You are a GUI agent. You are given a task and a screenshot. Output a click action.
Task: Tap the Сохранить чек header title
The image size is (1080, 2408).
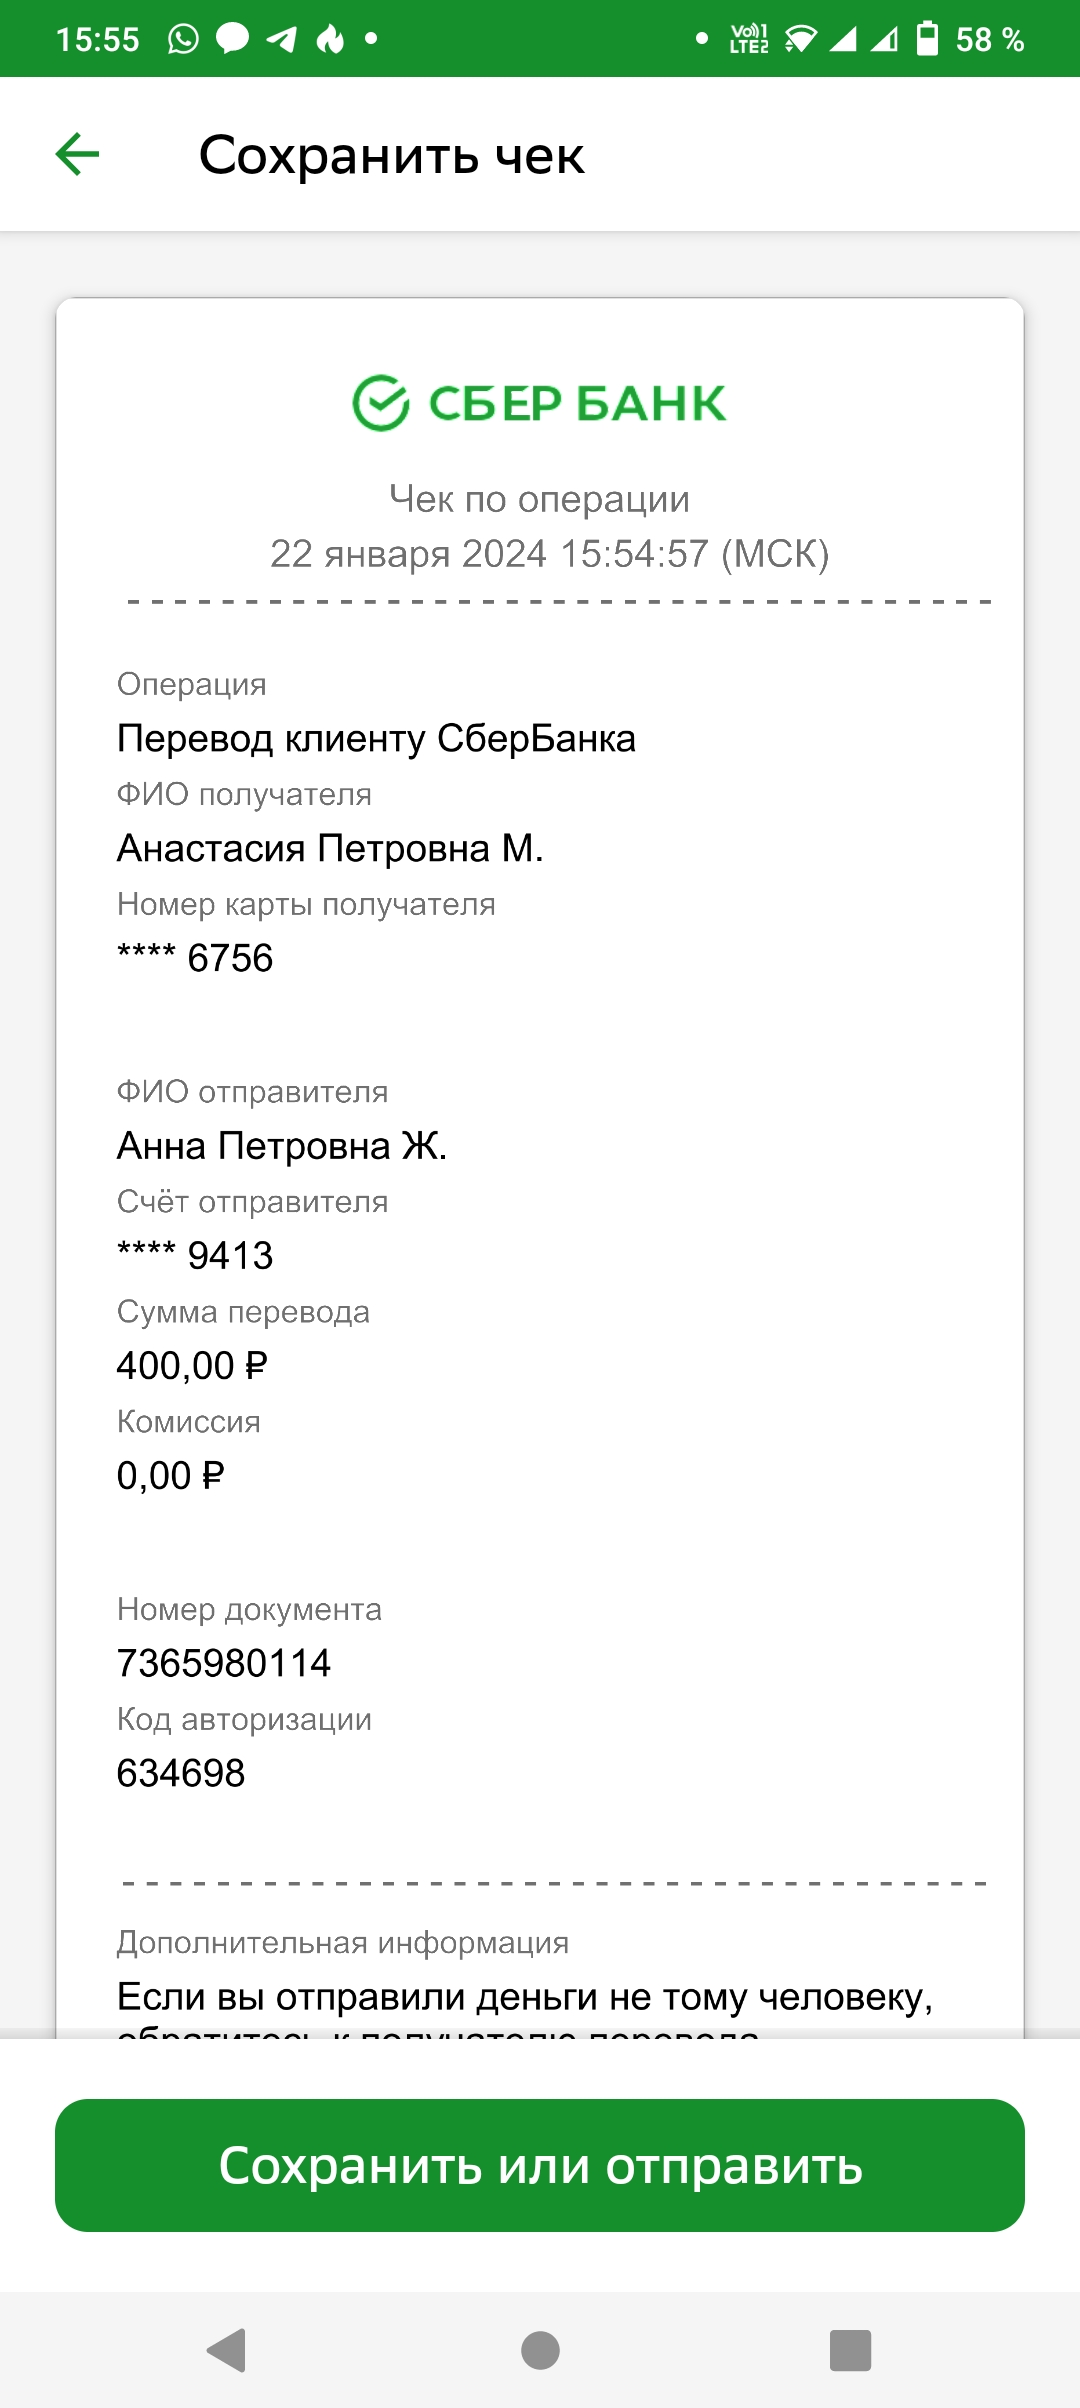[x=391, y=155]
